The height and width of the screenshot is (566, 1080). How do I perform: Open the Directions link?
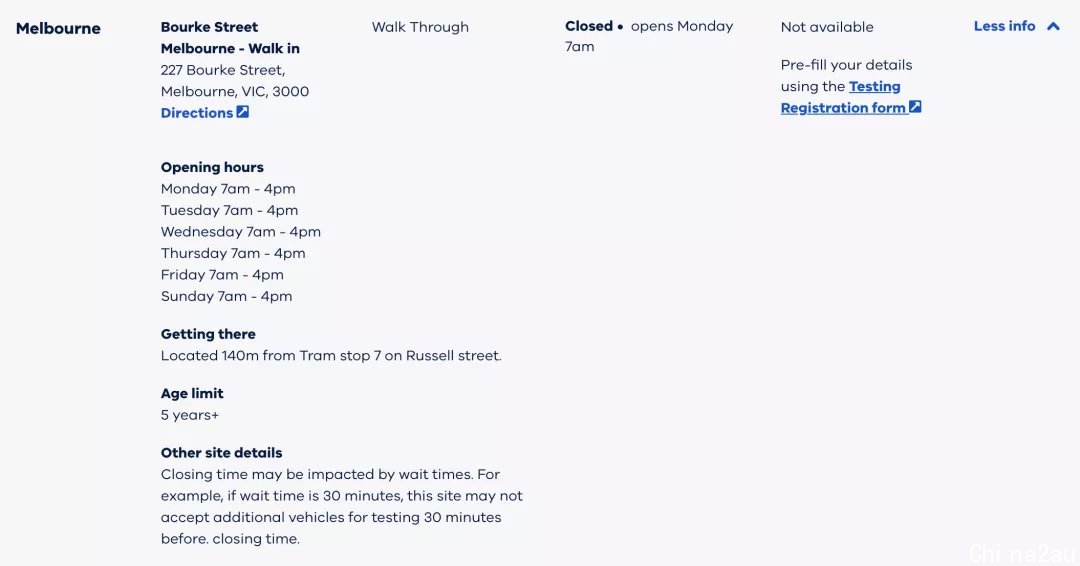coord(204,113)
